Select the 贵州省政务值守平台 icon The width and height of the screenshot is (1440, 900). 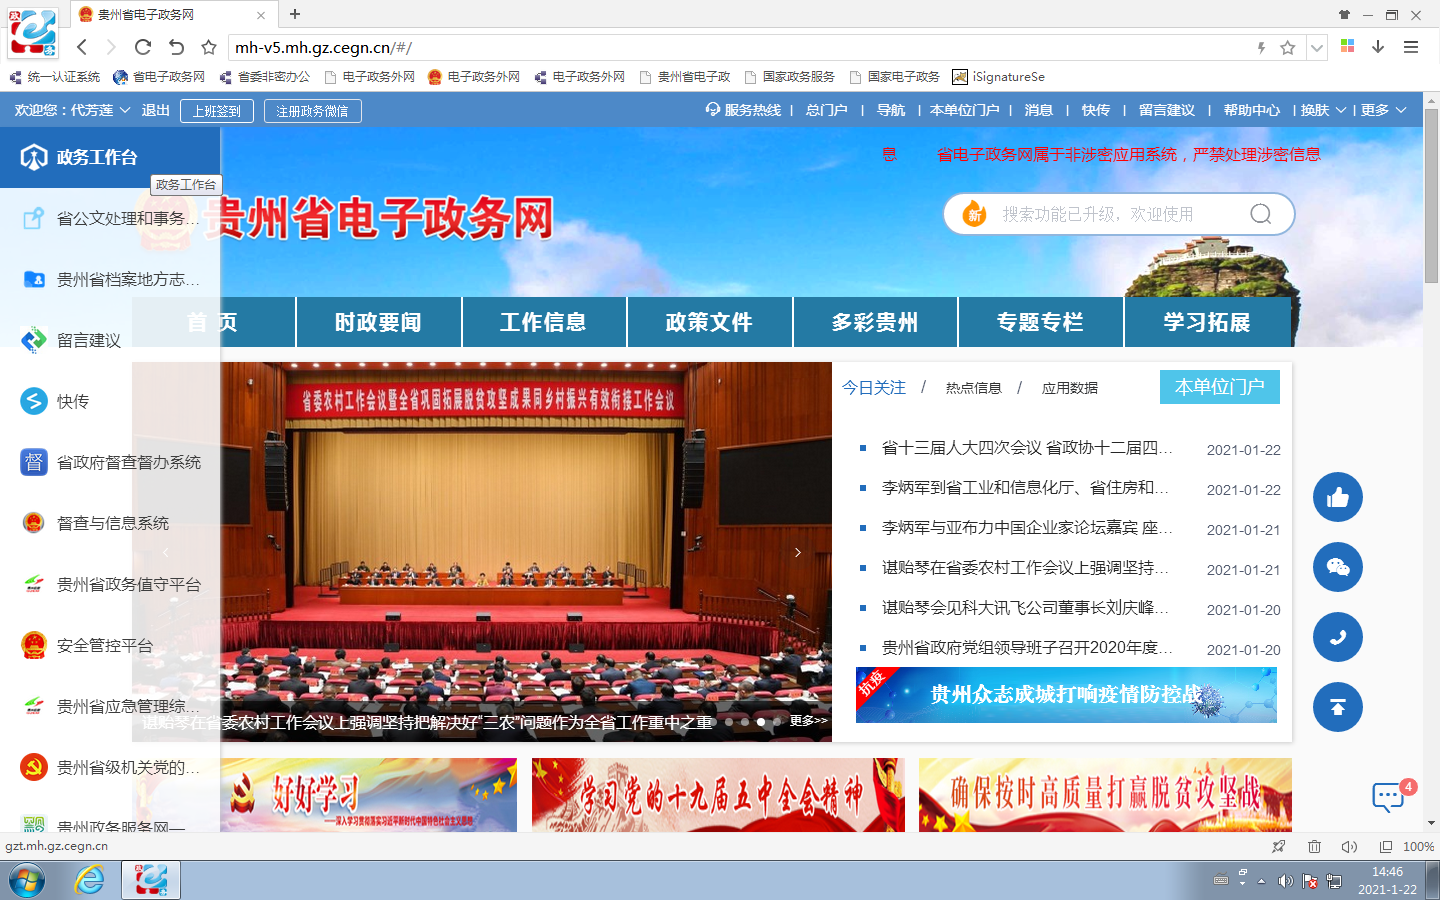[34, 583]
